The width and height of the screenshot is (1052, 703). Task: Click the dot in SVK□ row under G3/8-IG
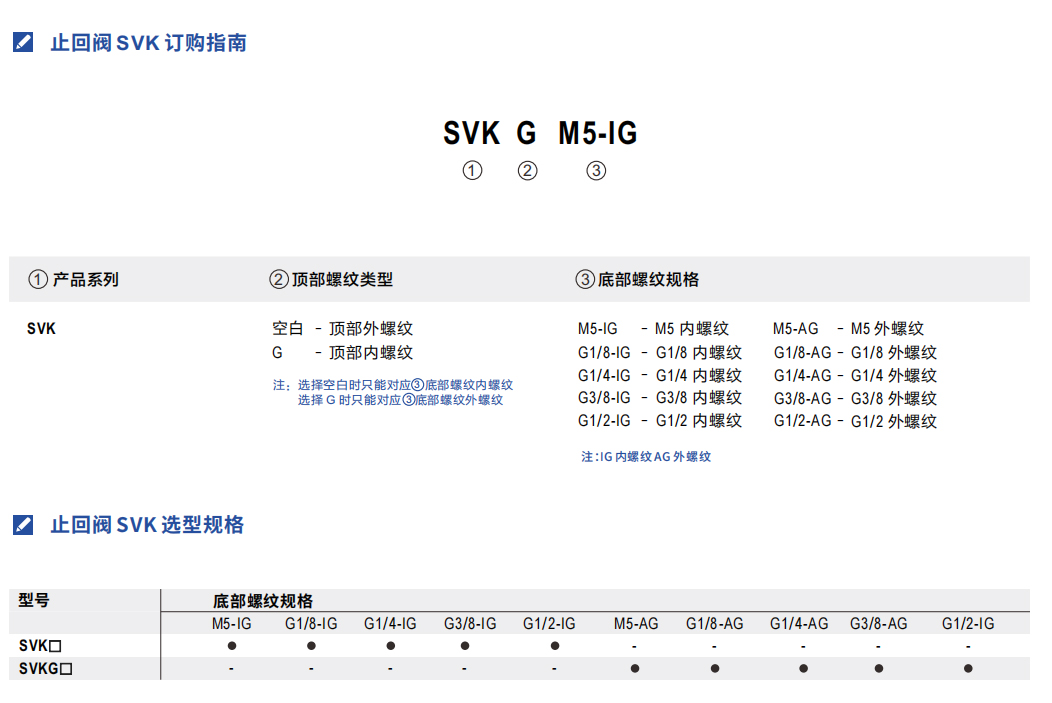[465, 646]
